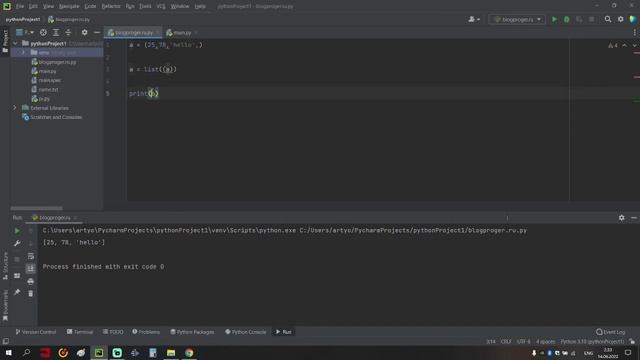Go to next highlighted error arrow
The width and height of the screenshot is (640, 360).
click(634, 45)
